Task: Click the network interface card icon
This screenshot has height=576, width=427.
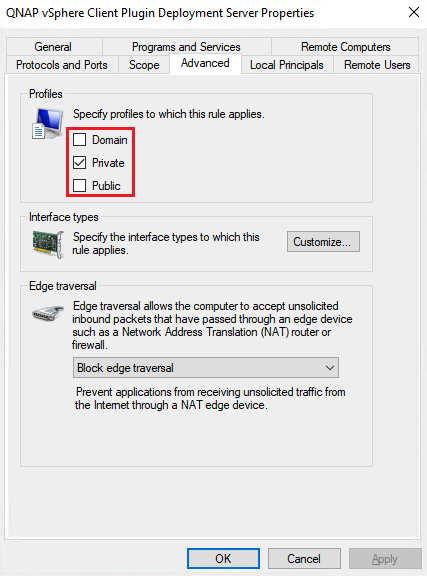Action: [48, 244]
